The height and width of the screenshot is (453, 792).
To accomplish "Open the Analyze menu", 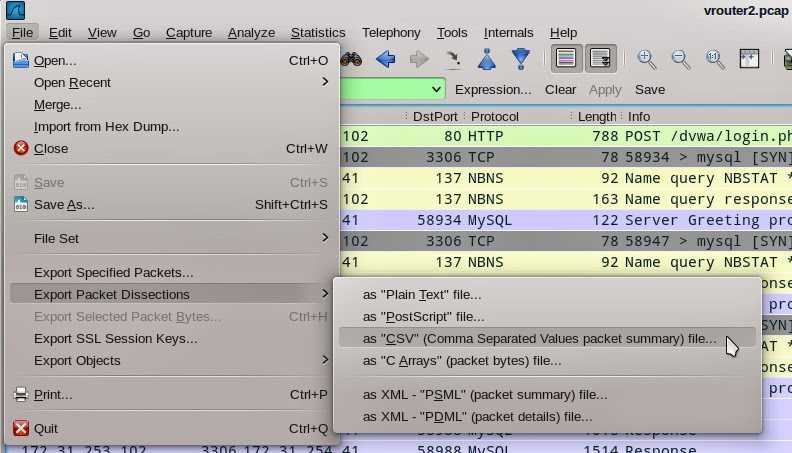I will [251, 32].
